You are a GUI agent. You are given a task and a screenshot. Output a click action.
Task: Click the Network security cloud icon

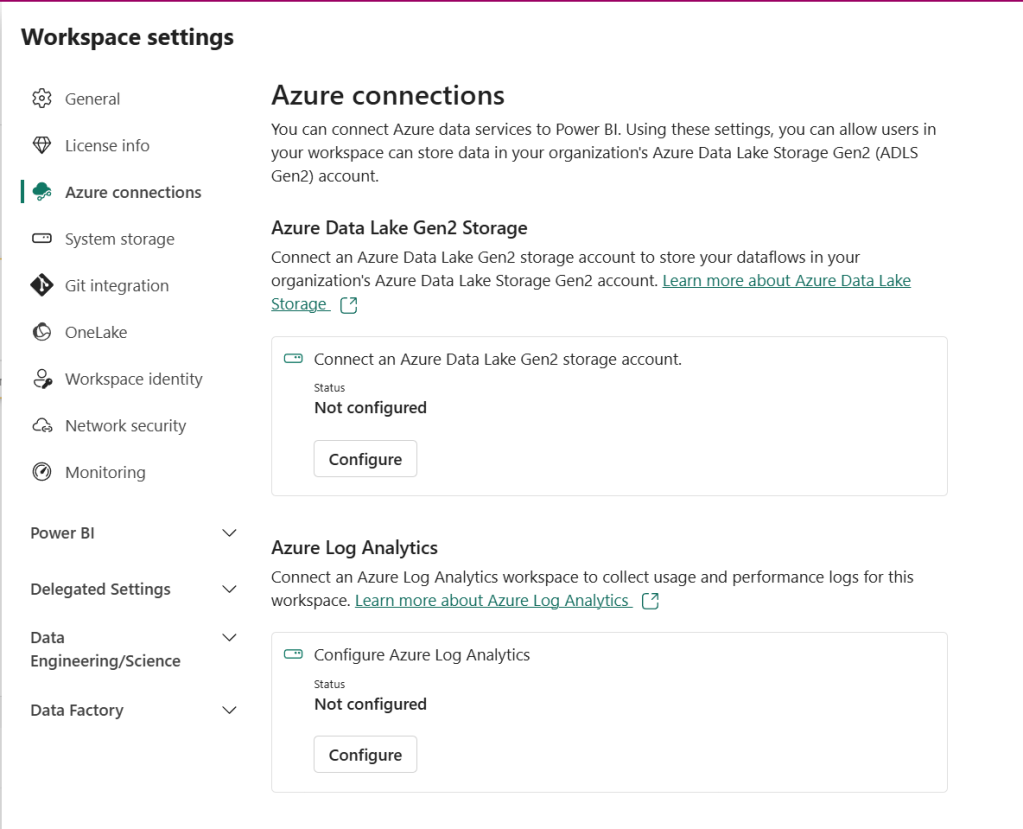click(42, 426)
